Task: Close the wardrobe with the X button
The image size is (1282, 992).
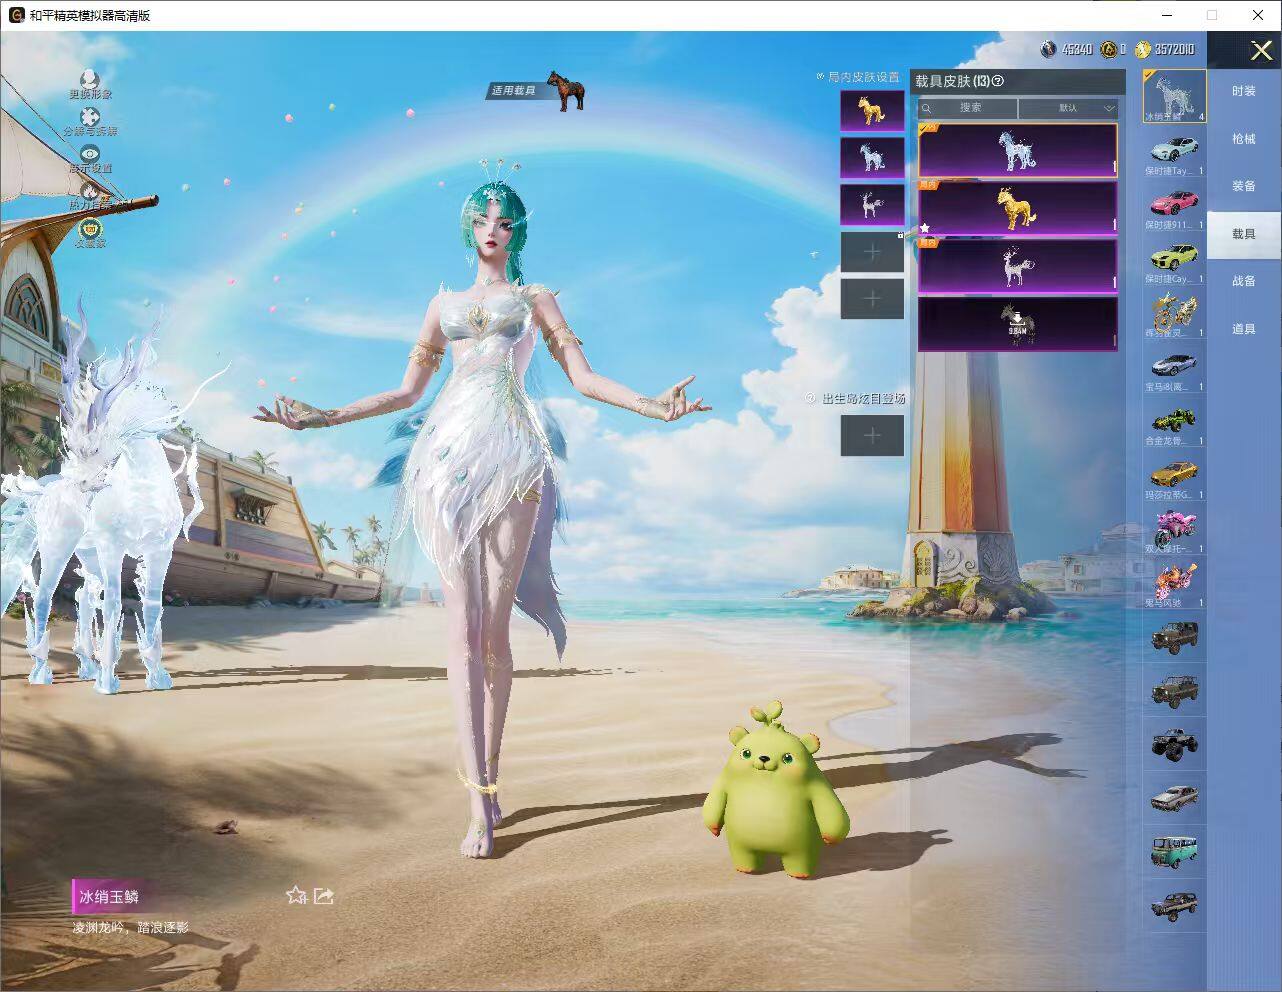Action: [1261, 51]
